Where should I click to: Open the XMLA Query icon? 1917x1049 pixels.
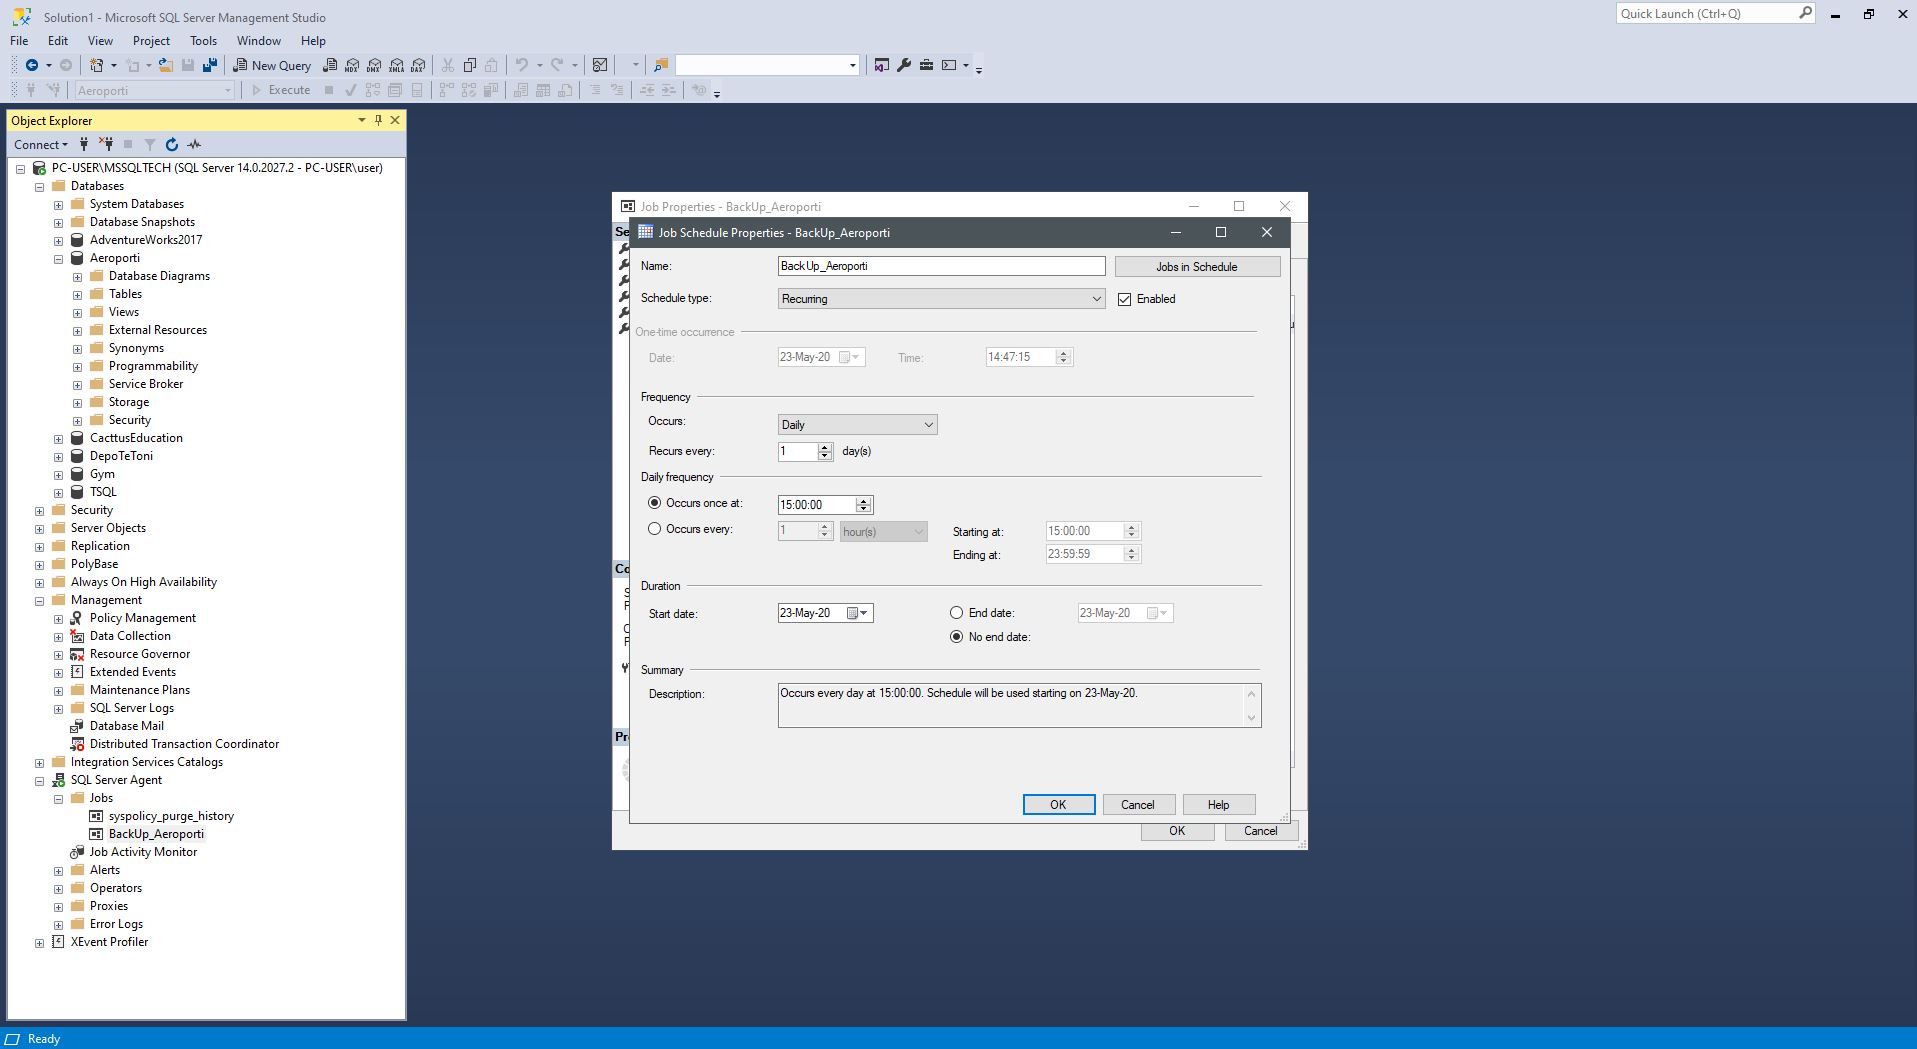click(396, 65)
